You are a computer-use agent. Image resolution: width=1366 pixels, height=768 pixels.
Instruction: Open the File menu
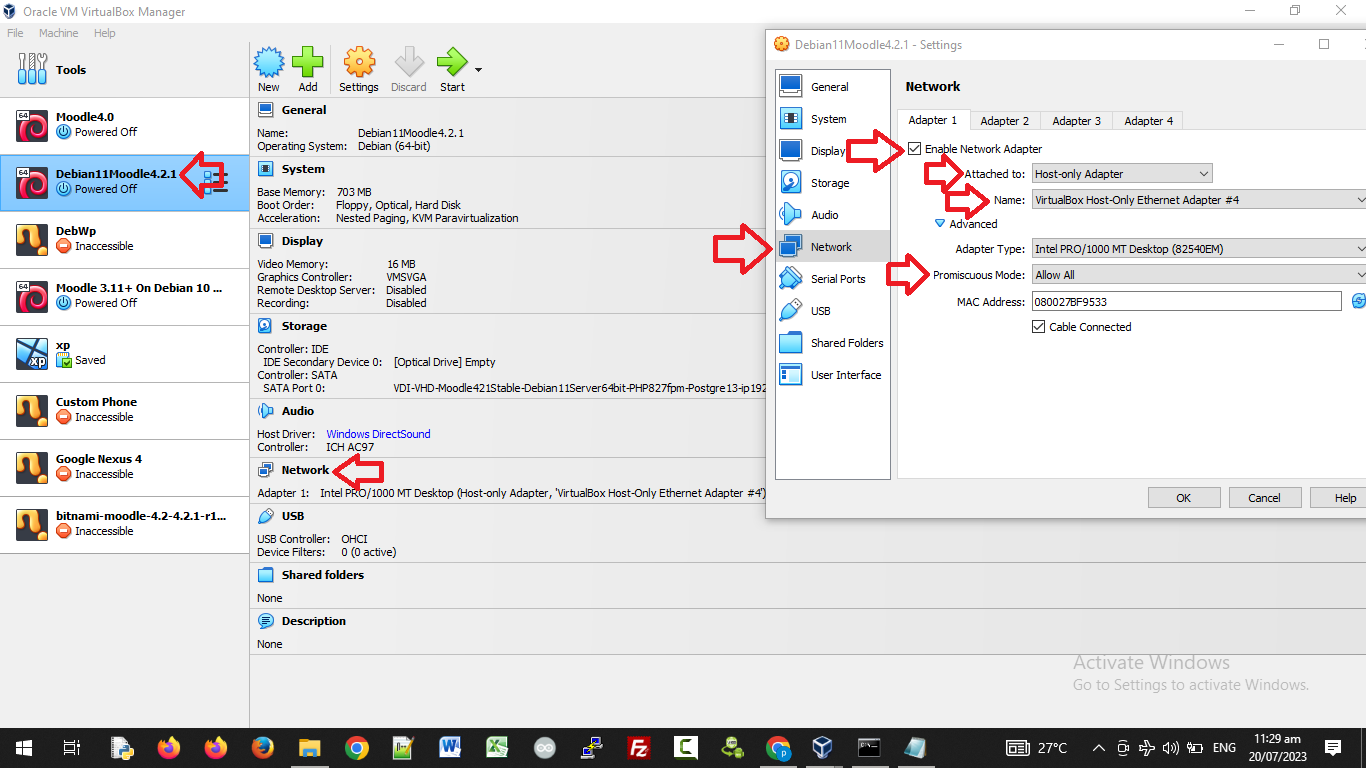point(15,33)
